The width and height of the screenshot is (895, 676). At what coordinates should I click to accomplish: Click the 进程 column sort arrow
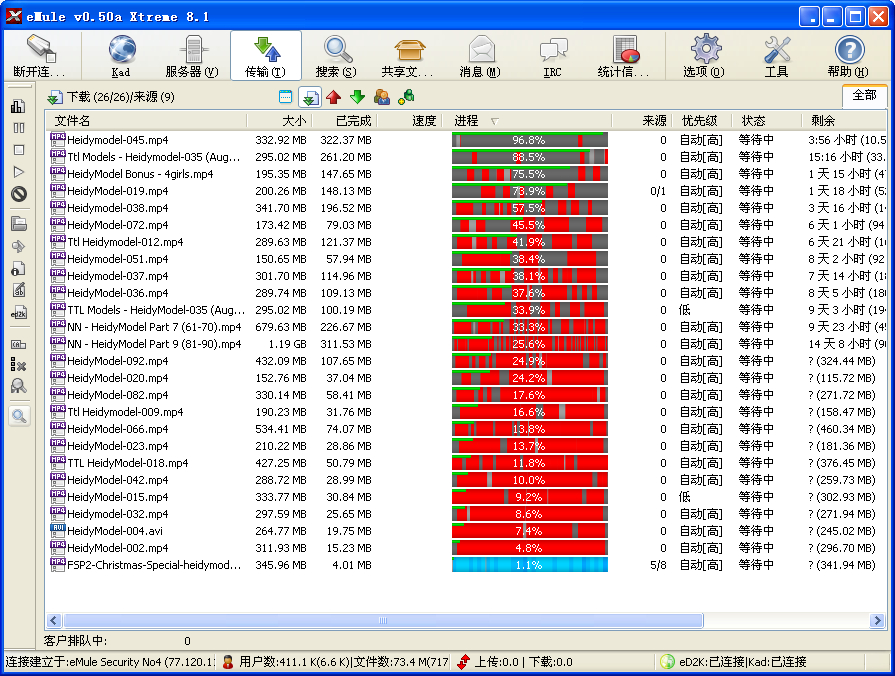[495, 122]
